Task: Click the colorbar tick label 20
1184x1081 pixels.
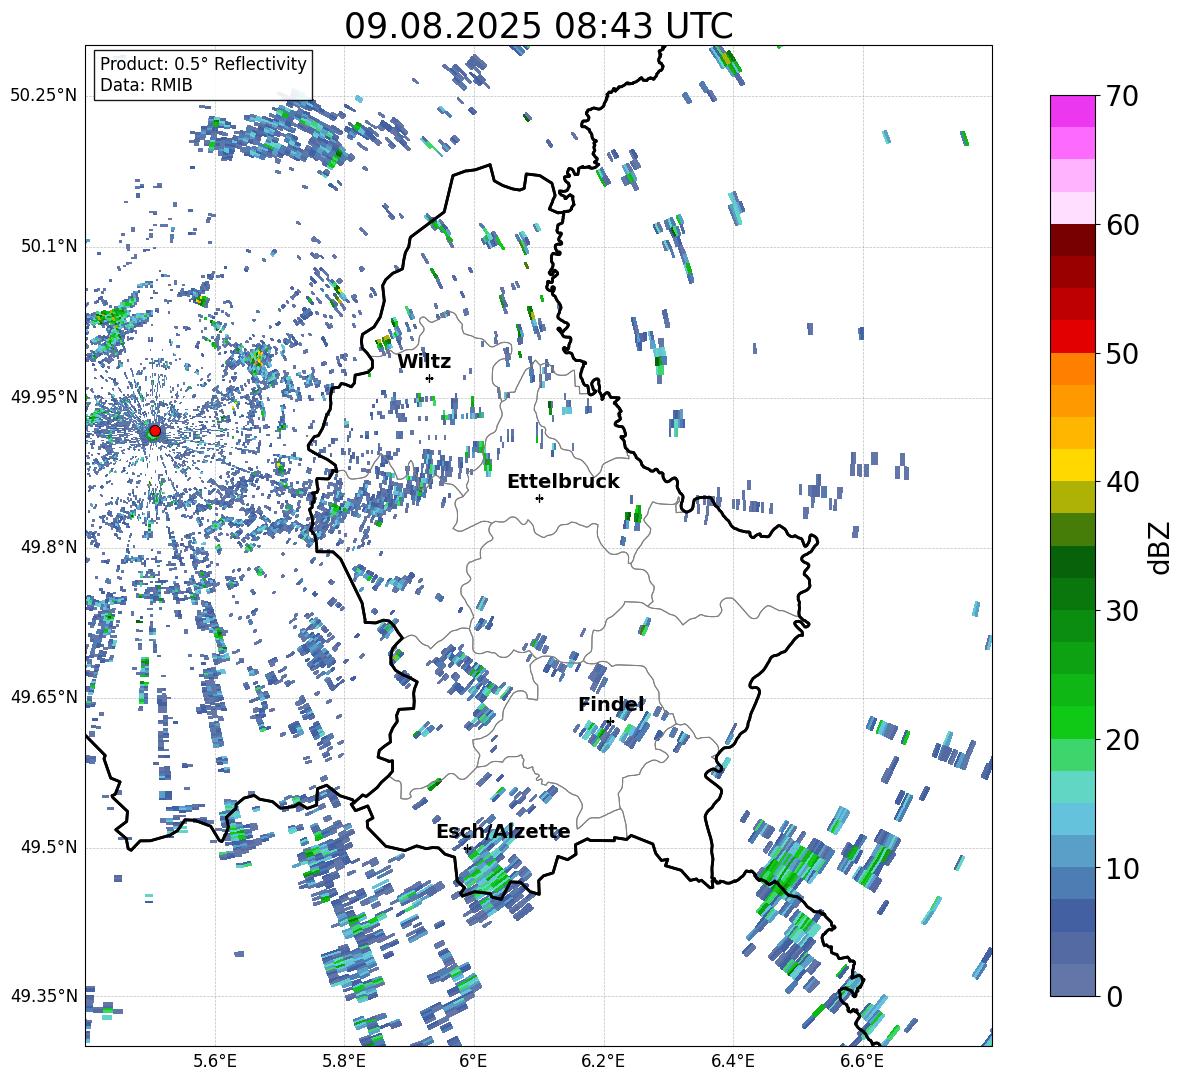Action: click(x=1122, y=739)
